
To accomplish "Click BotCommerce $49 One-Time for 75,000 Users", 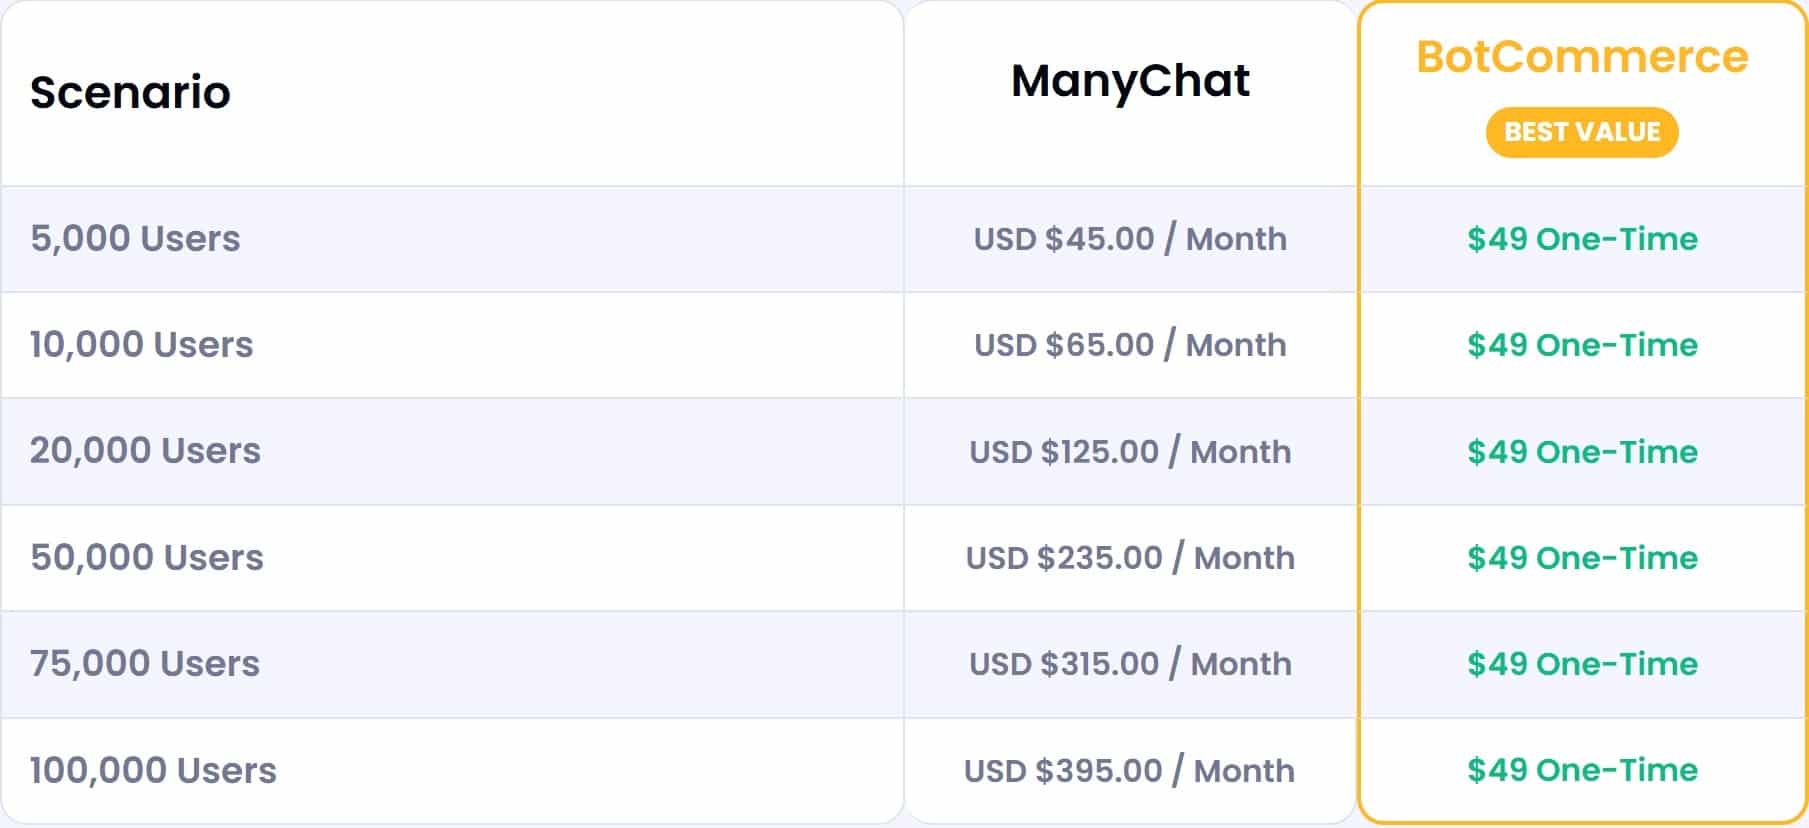I will click(x=1582, y=664).
